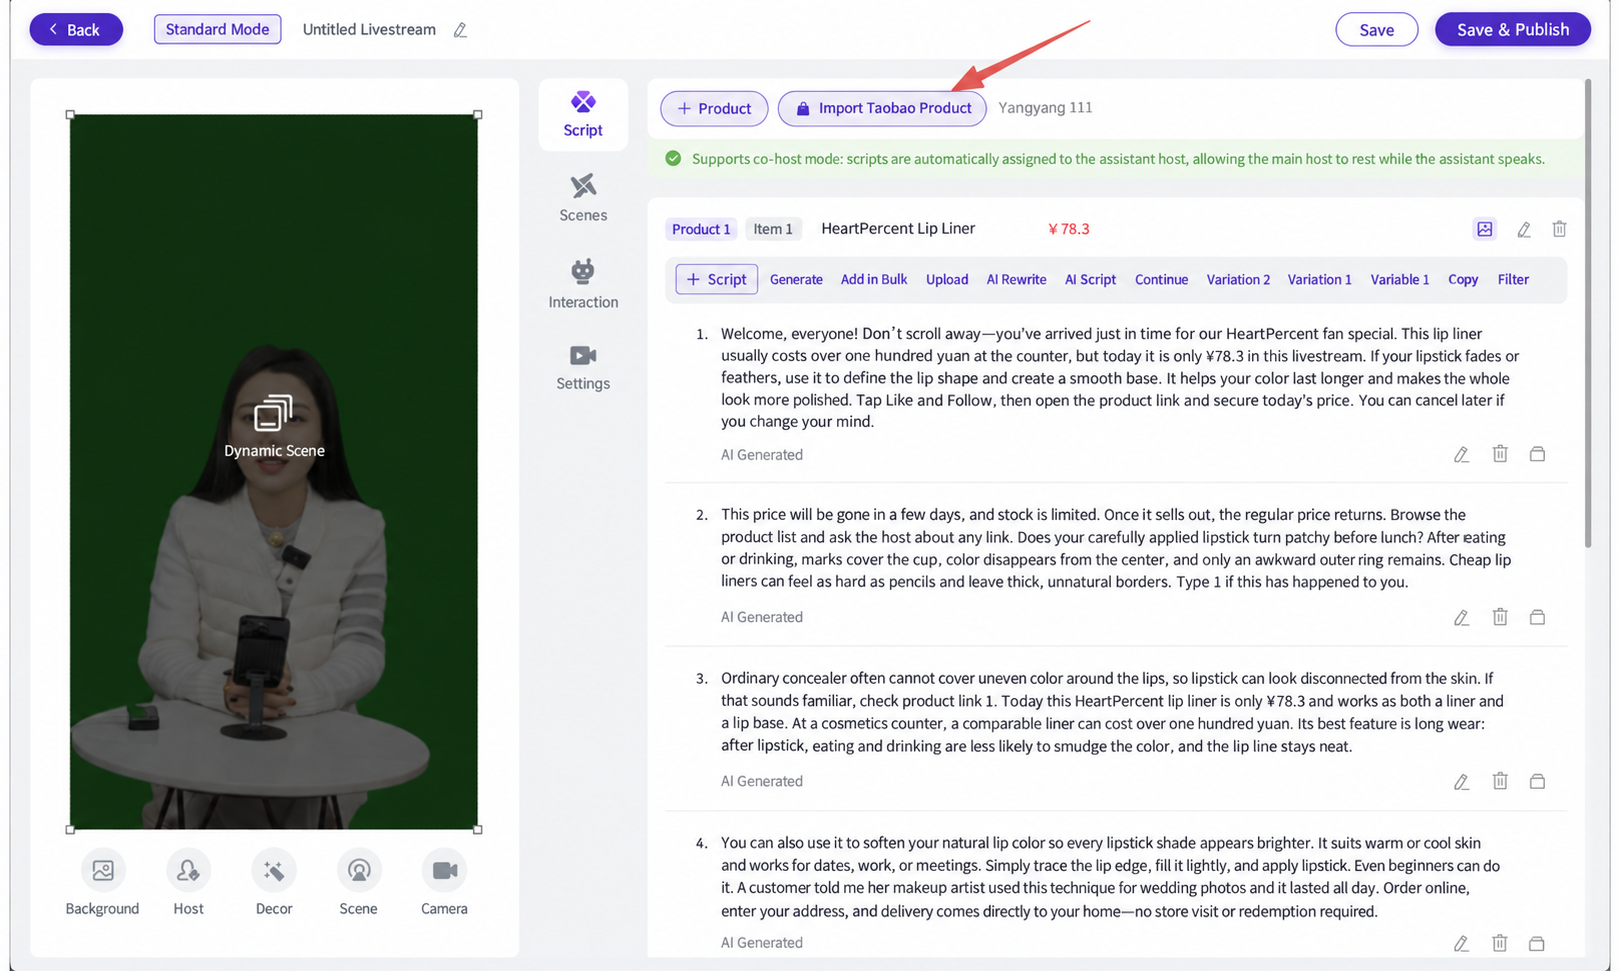This screenshot has height=971, width=1620.
Task: Click the Dynamic Scene icon on preview
Action: tap(273, 413)
